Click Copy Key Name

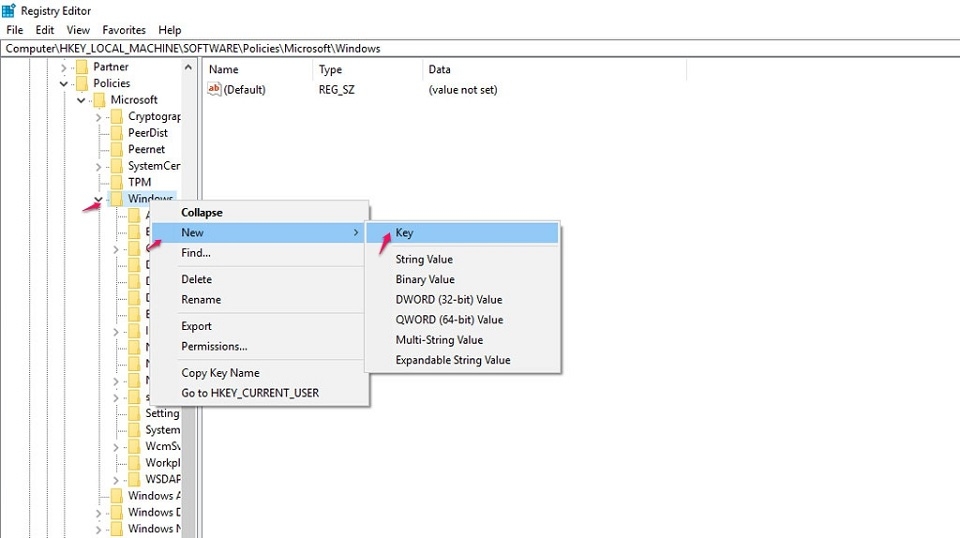pos(220,373)
